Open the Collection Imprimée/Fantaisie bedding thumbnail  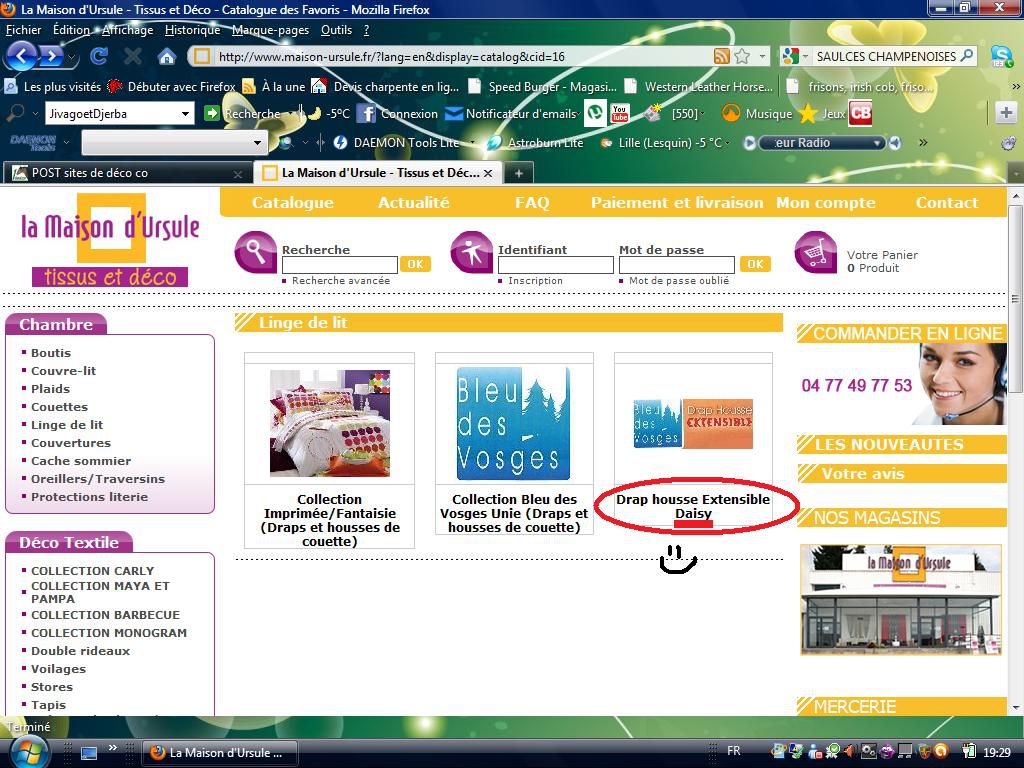tap(329, 423)
